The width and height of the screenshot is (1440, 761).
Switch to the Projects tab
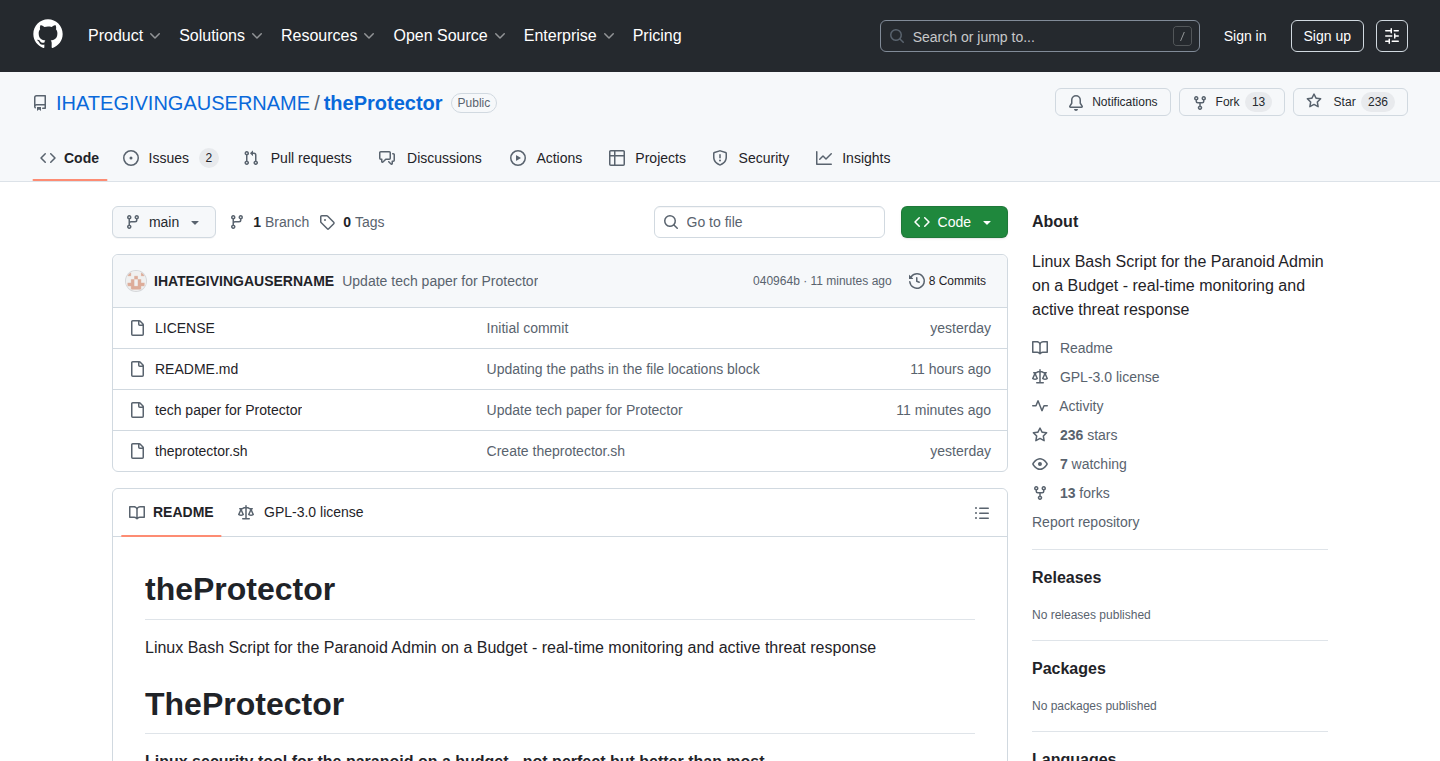647,158
